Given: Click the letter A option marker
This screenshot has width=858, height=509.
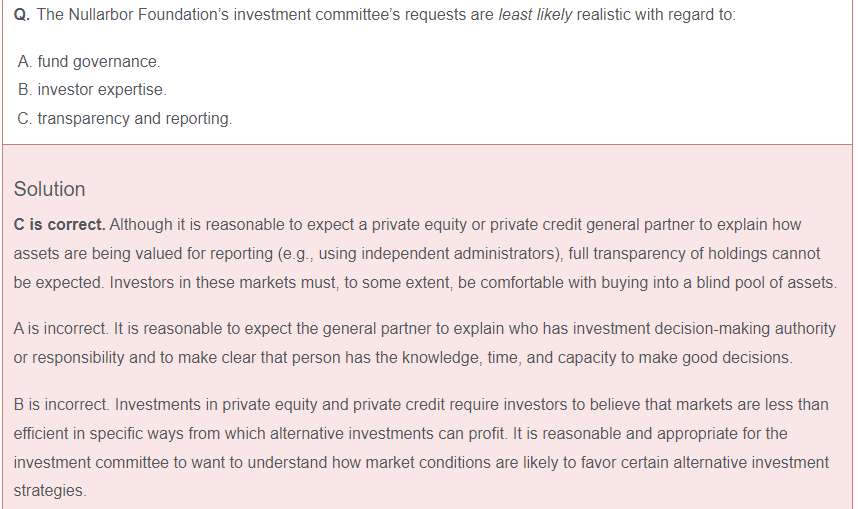Looking at the screenshot, I should (x=25, y=62).
